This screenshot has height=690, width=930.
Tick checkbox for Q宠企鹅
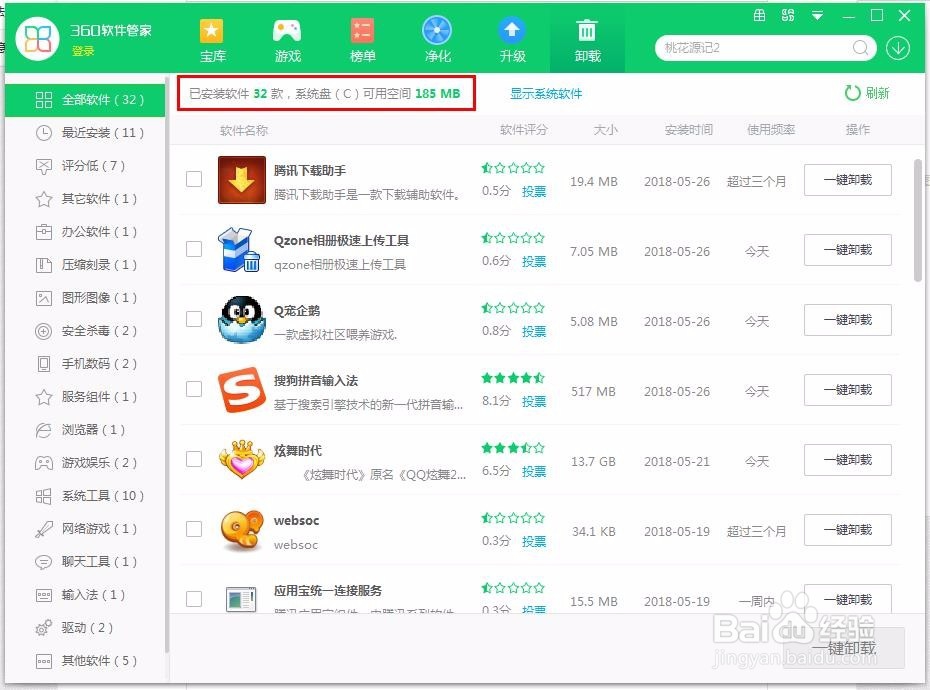[x=194, y=319]
